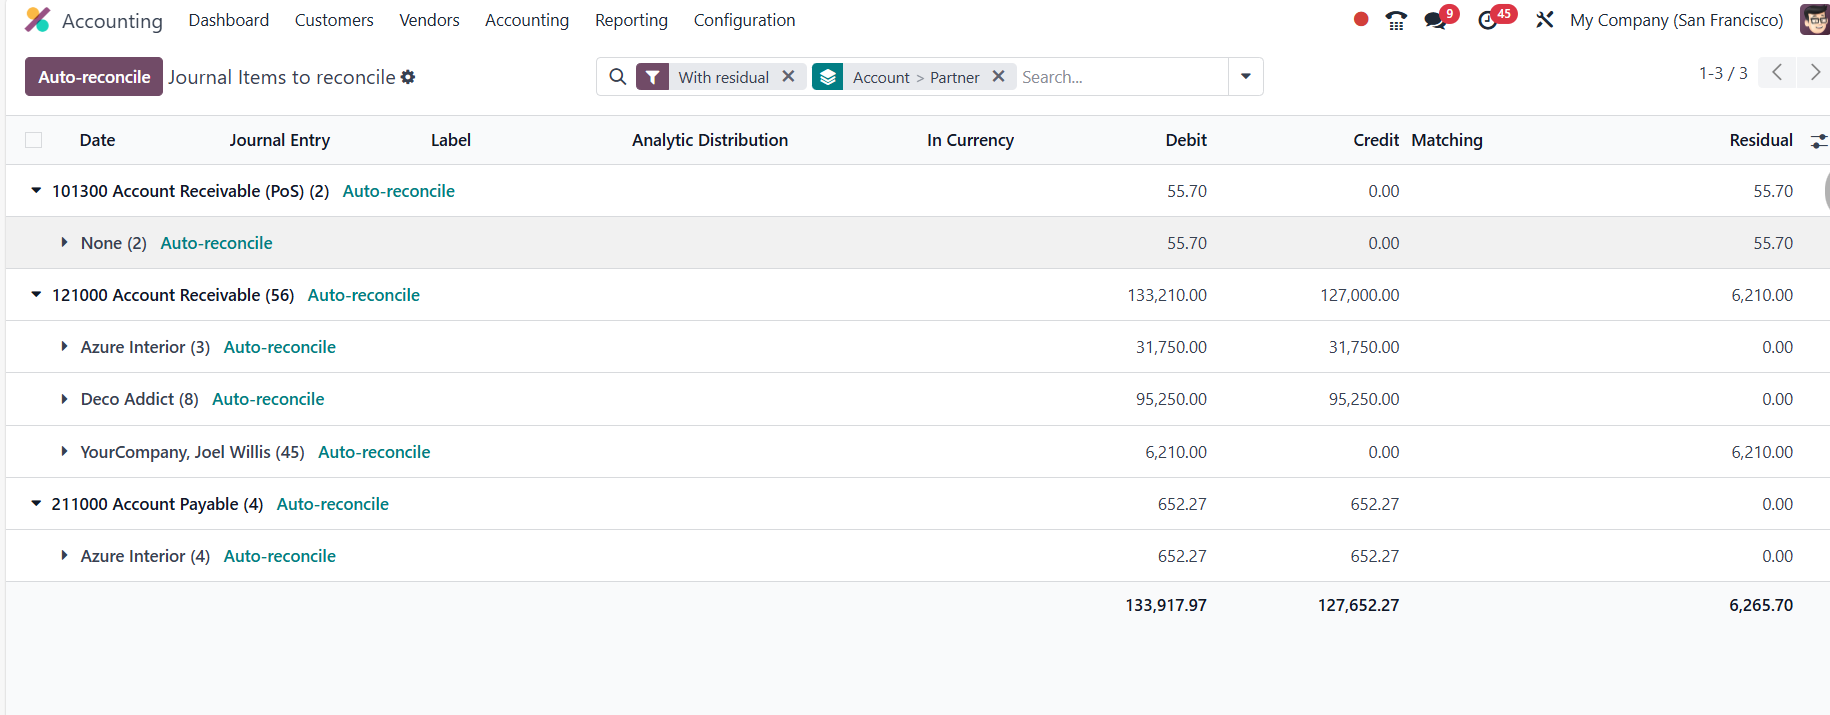This screenshot has width=1830, height=715.
Task: Auto-reconcile Deco Addict (8)
Action: [268, 399]
